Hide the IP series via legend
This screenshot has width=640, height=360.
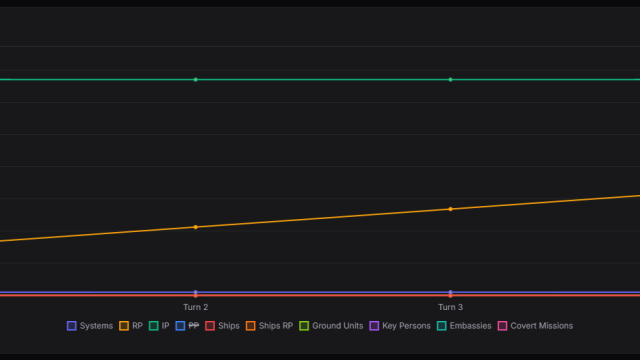159,326
